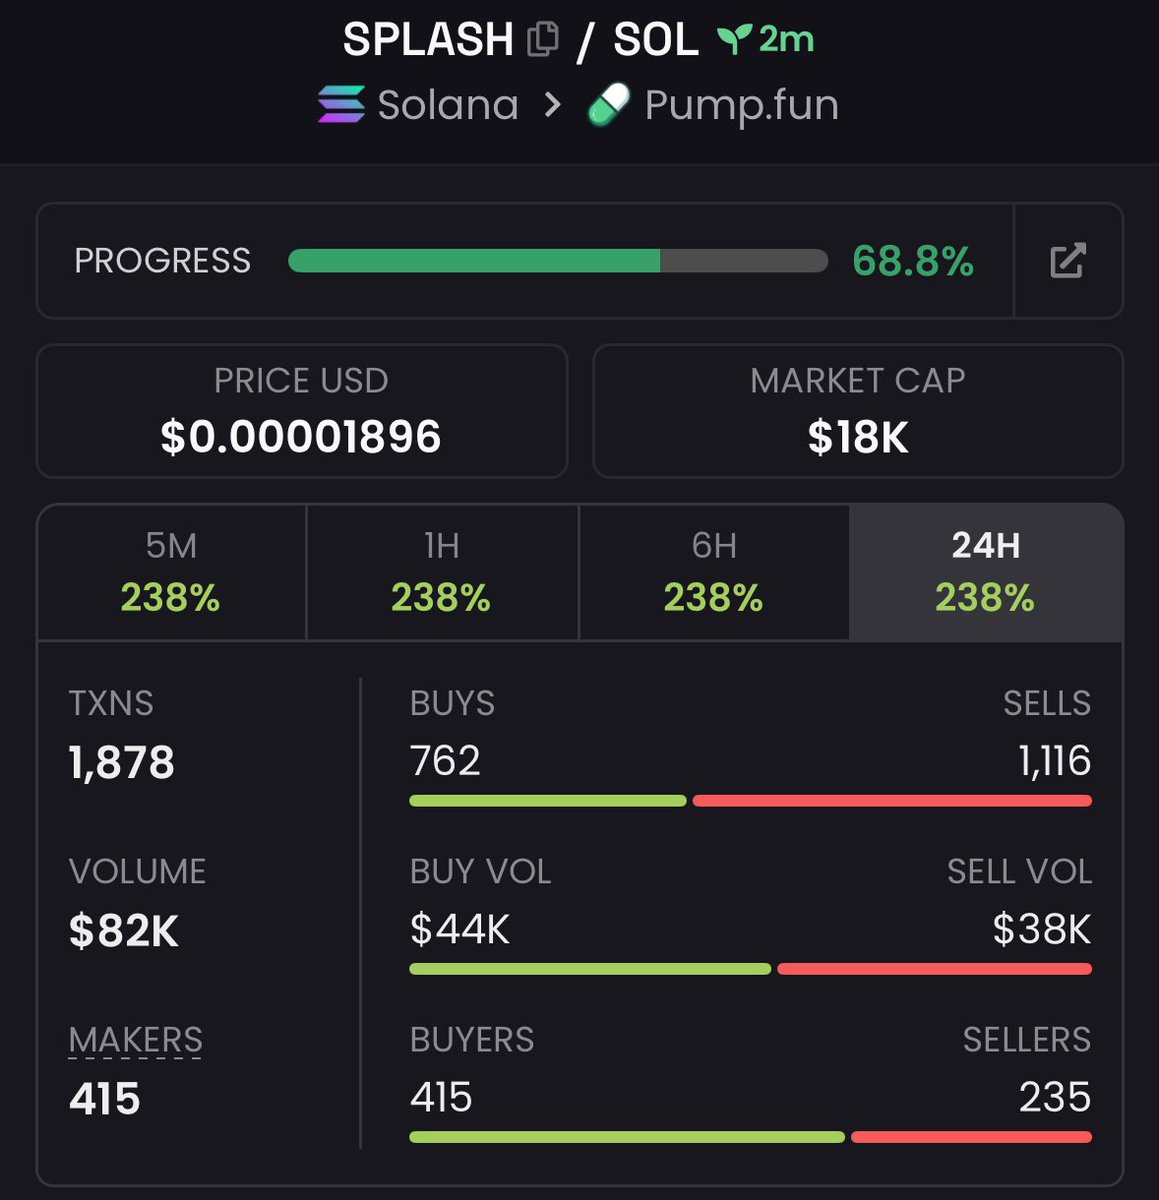Click the underlined MAKERS label

[x=136, y=1040]
